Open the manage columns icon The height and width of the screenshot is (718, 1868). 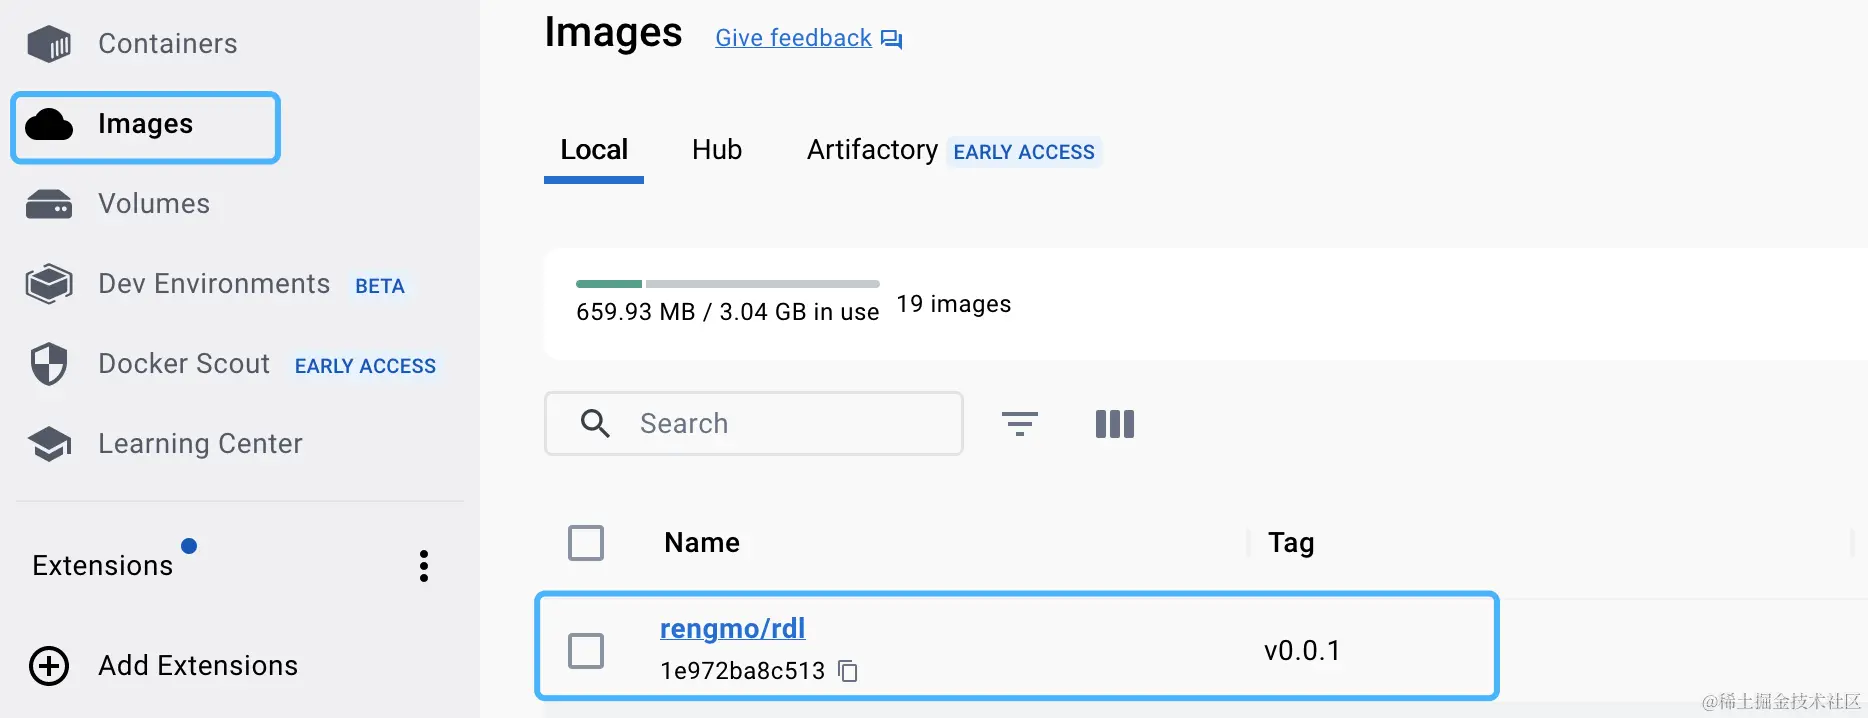(1115, 424)
